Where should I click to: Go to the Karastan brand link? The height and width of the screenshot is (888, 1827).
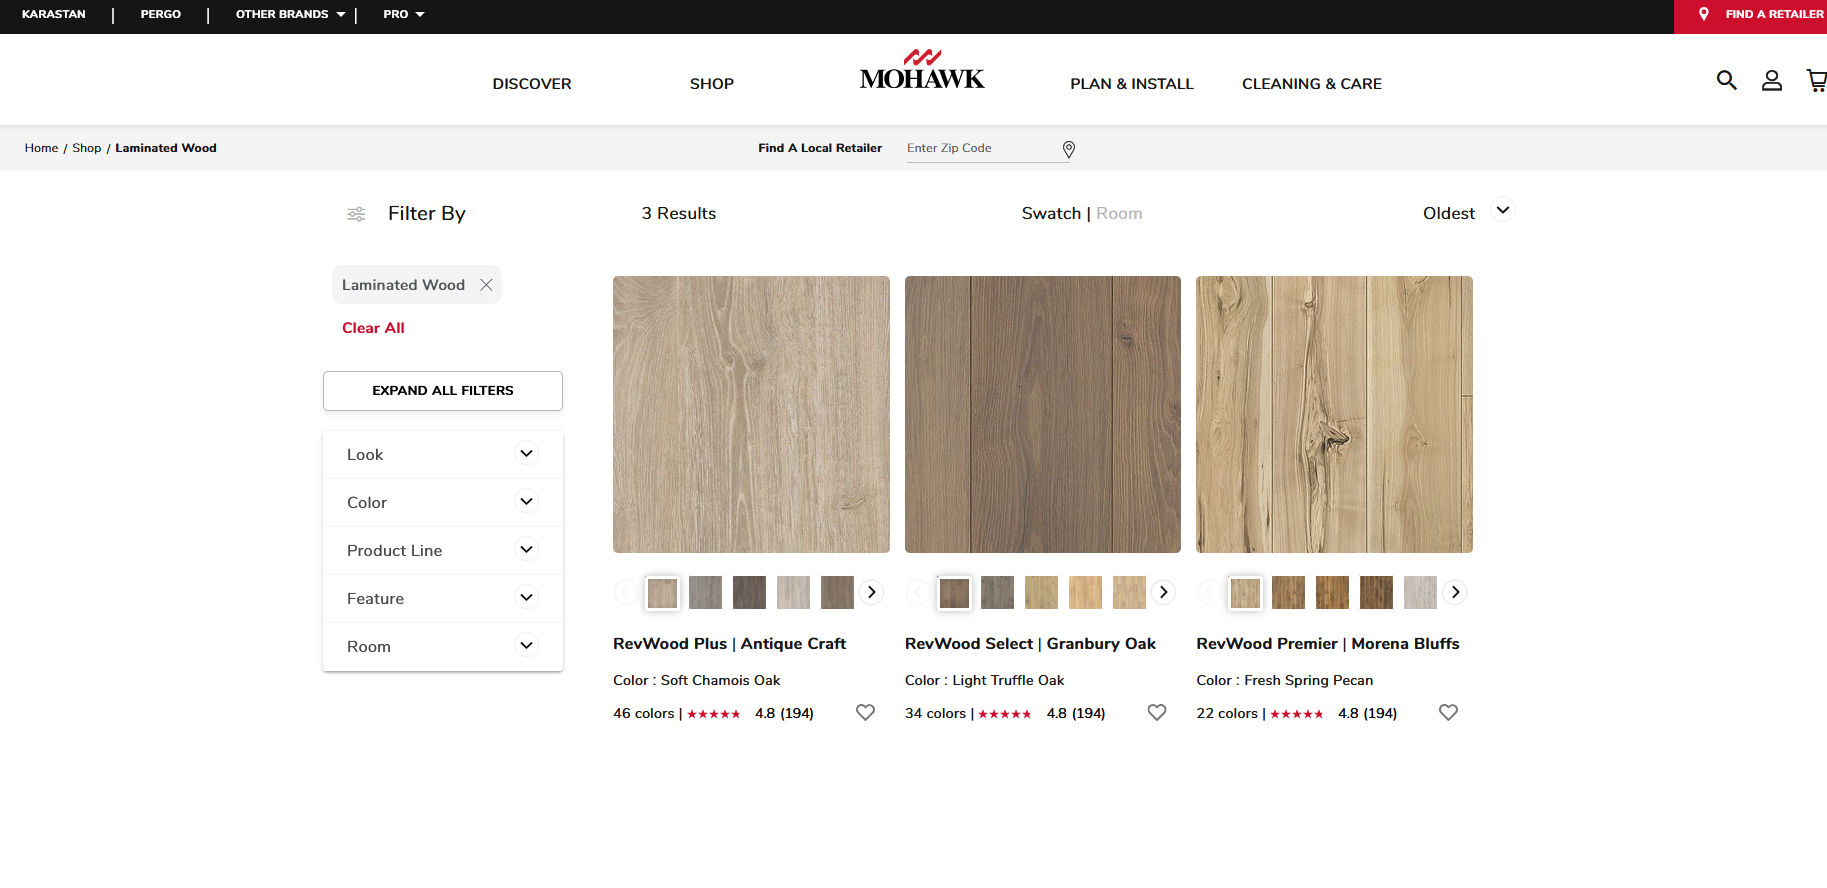coord(54,14)
